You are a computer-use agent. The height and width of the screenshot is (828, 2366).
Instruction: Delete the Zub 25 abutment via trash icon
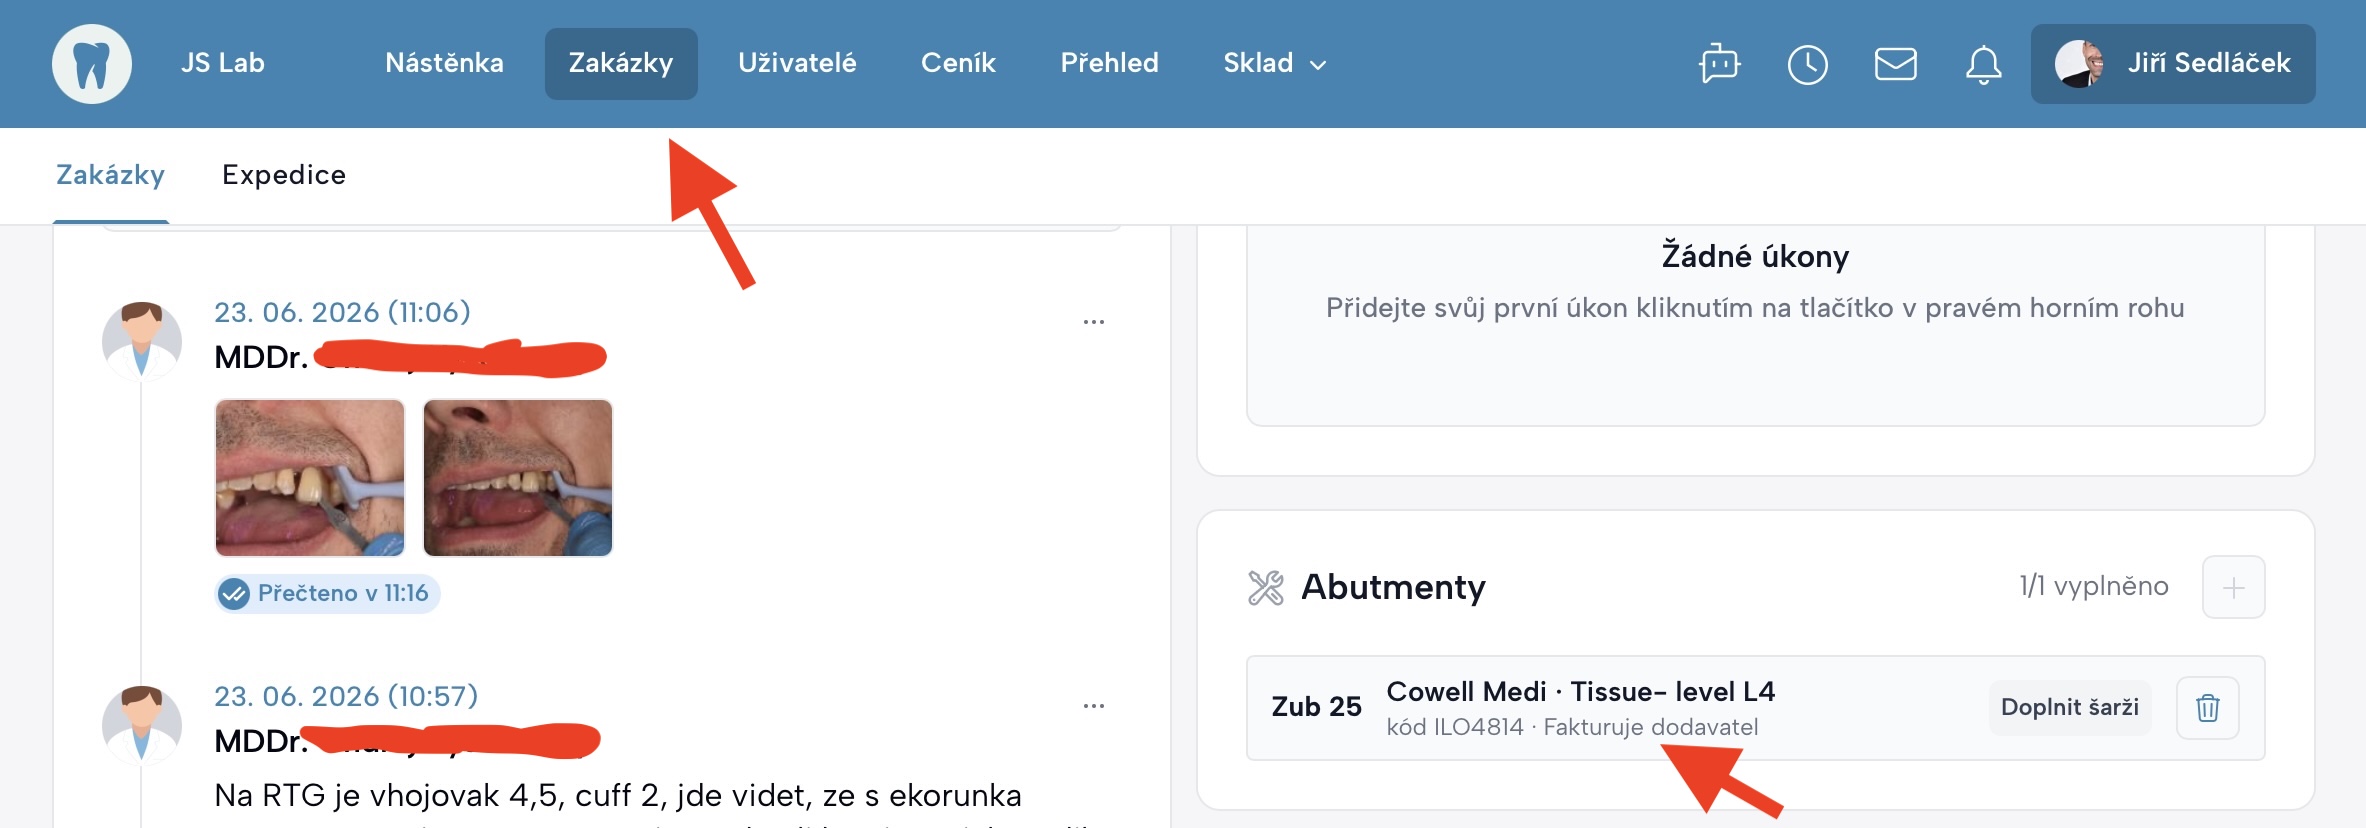tap(2207, 707)
